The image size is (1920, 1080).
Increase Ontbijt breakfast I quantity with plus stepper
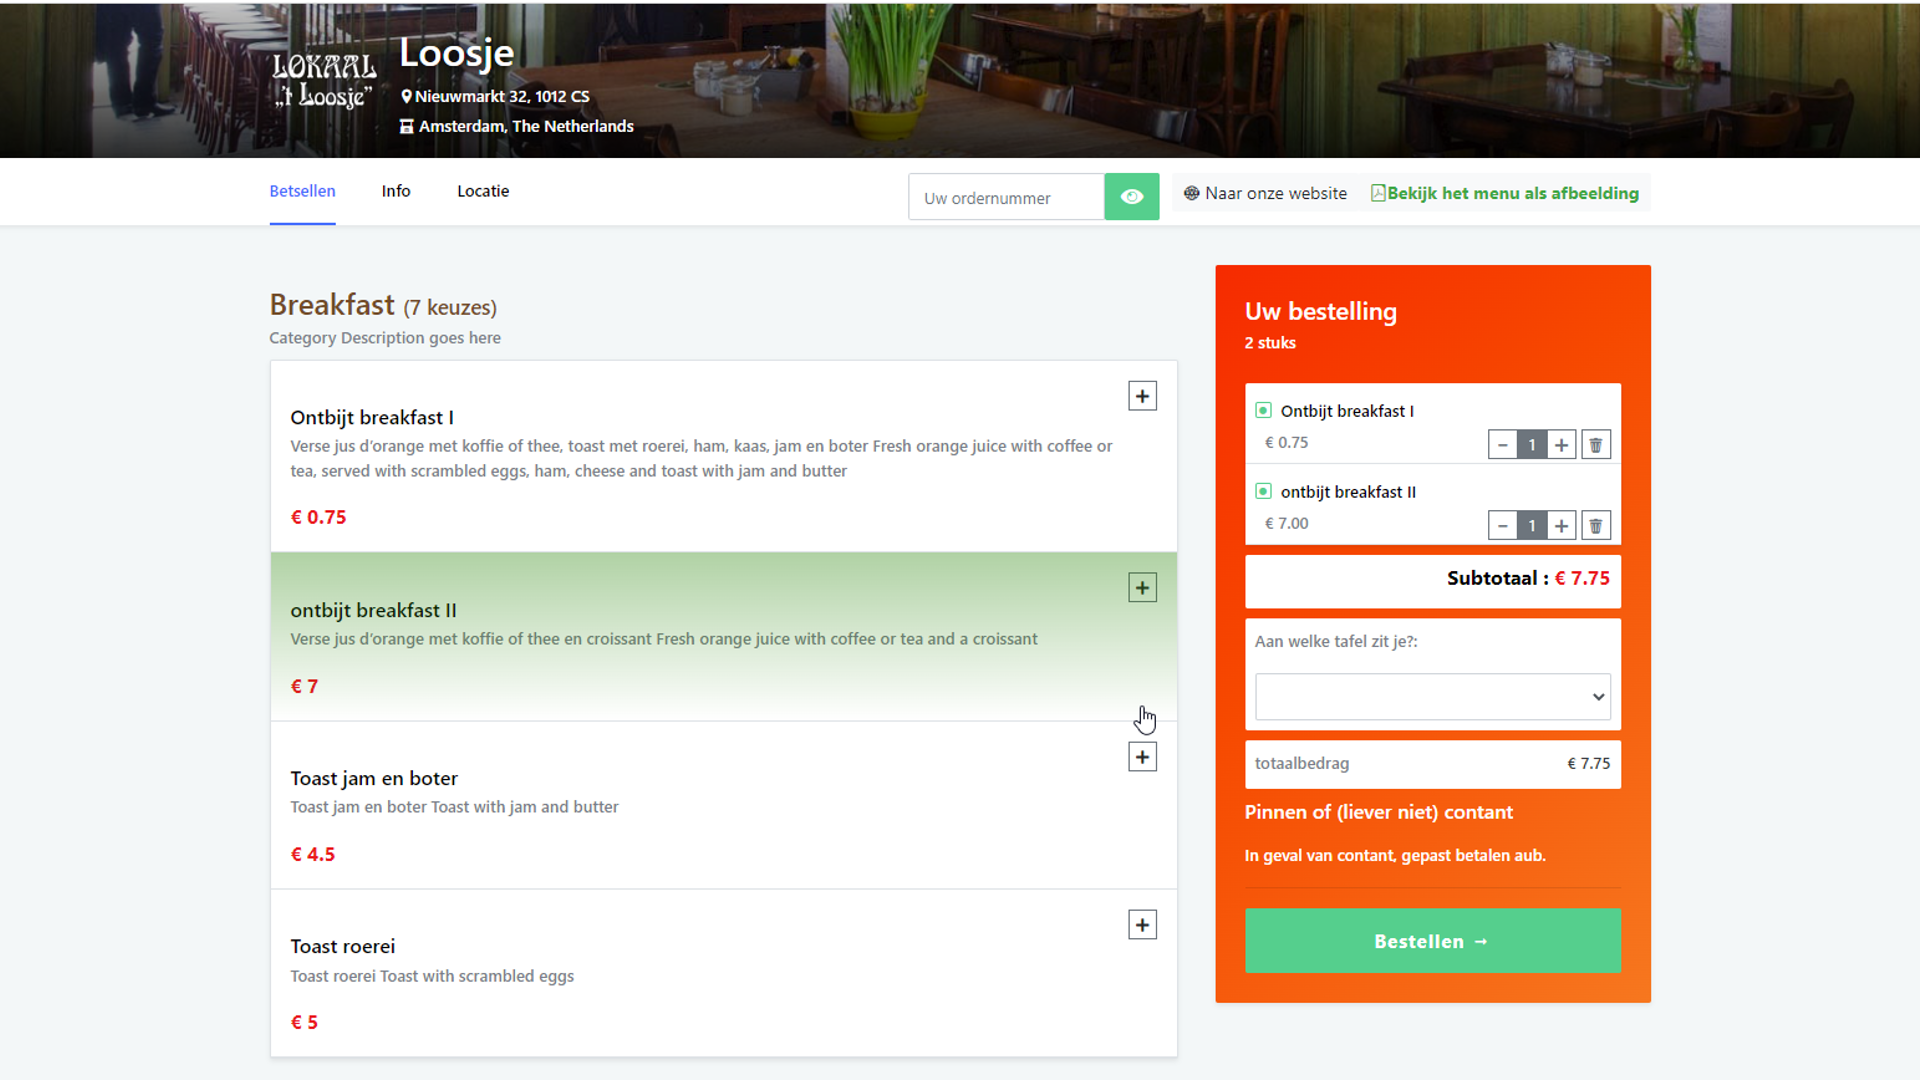[1562, 444]
